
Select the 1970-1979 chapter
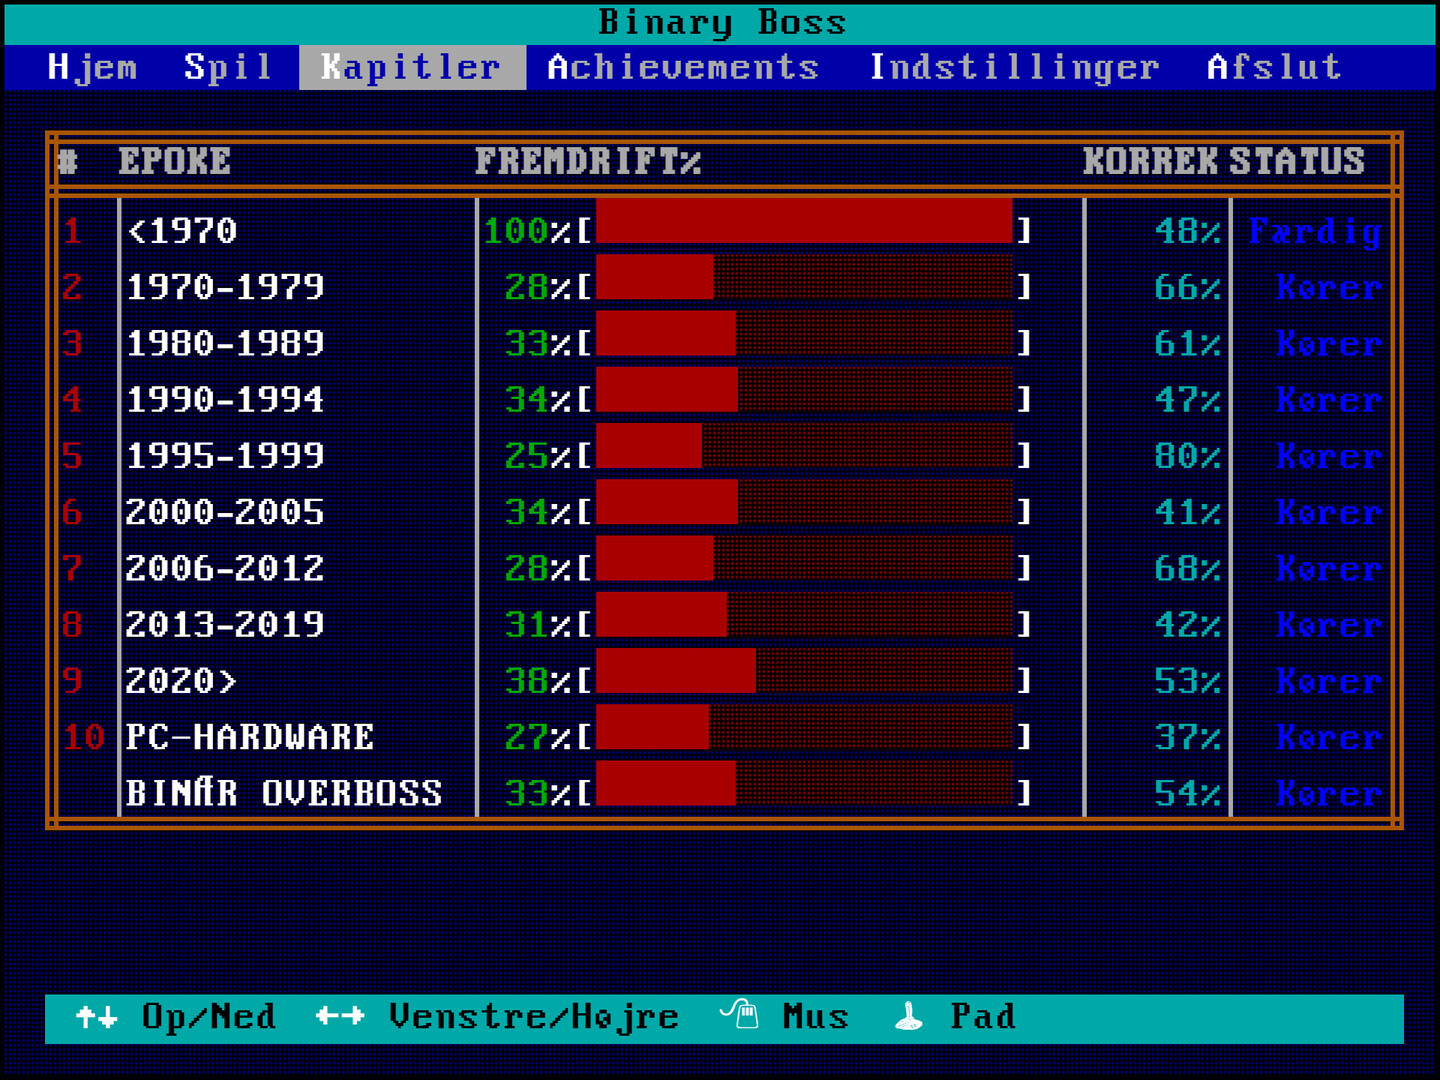pos(225,287)
